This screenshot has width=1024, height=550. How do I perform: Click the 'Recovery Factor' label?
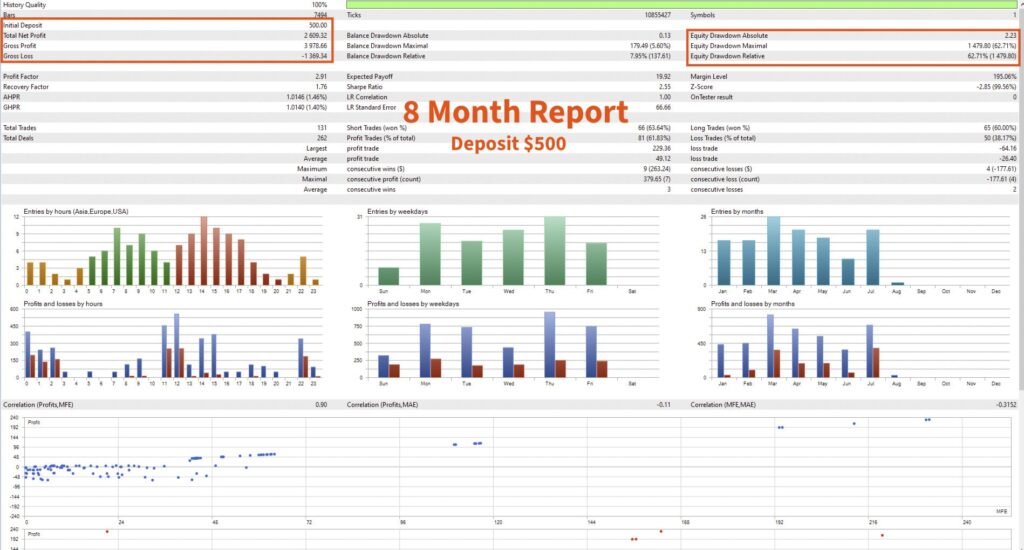[x=25, y=87]
